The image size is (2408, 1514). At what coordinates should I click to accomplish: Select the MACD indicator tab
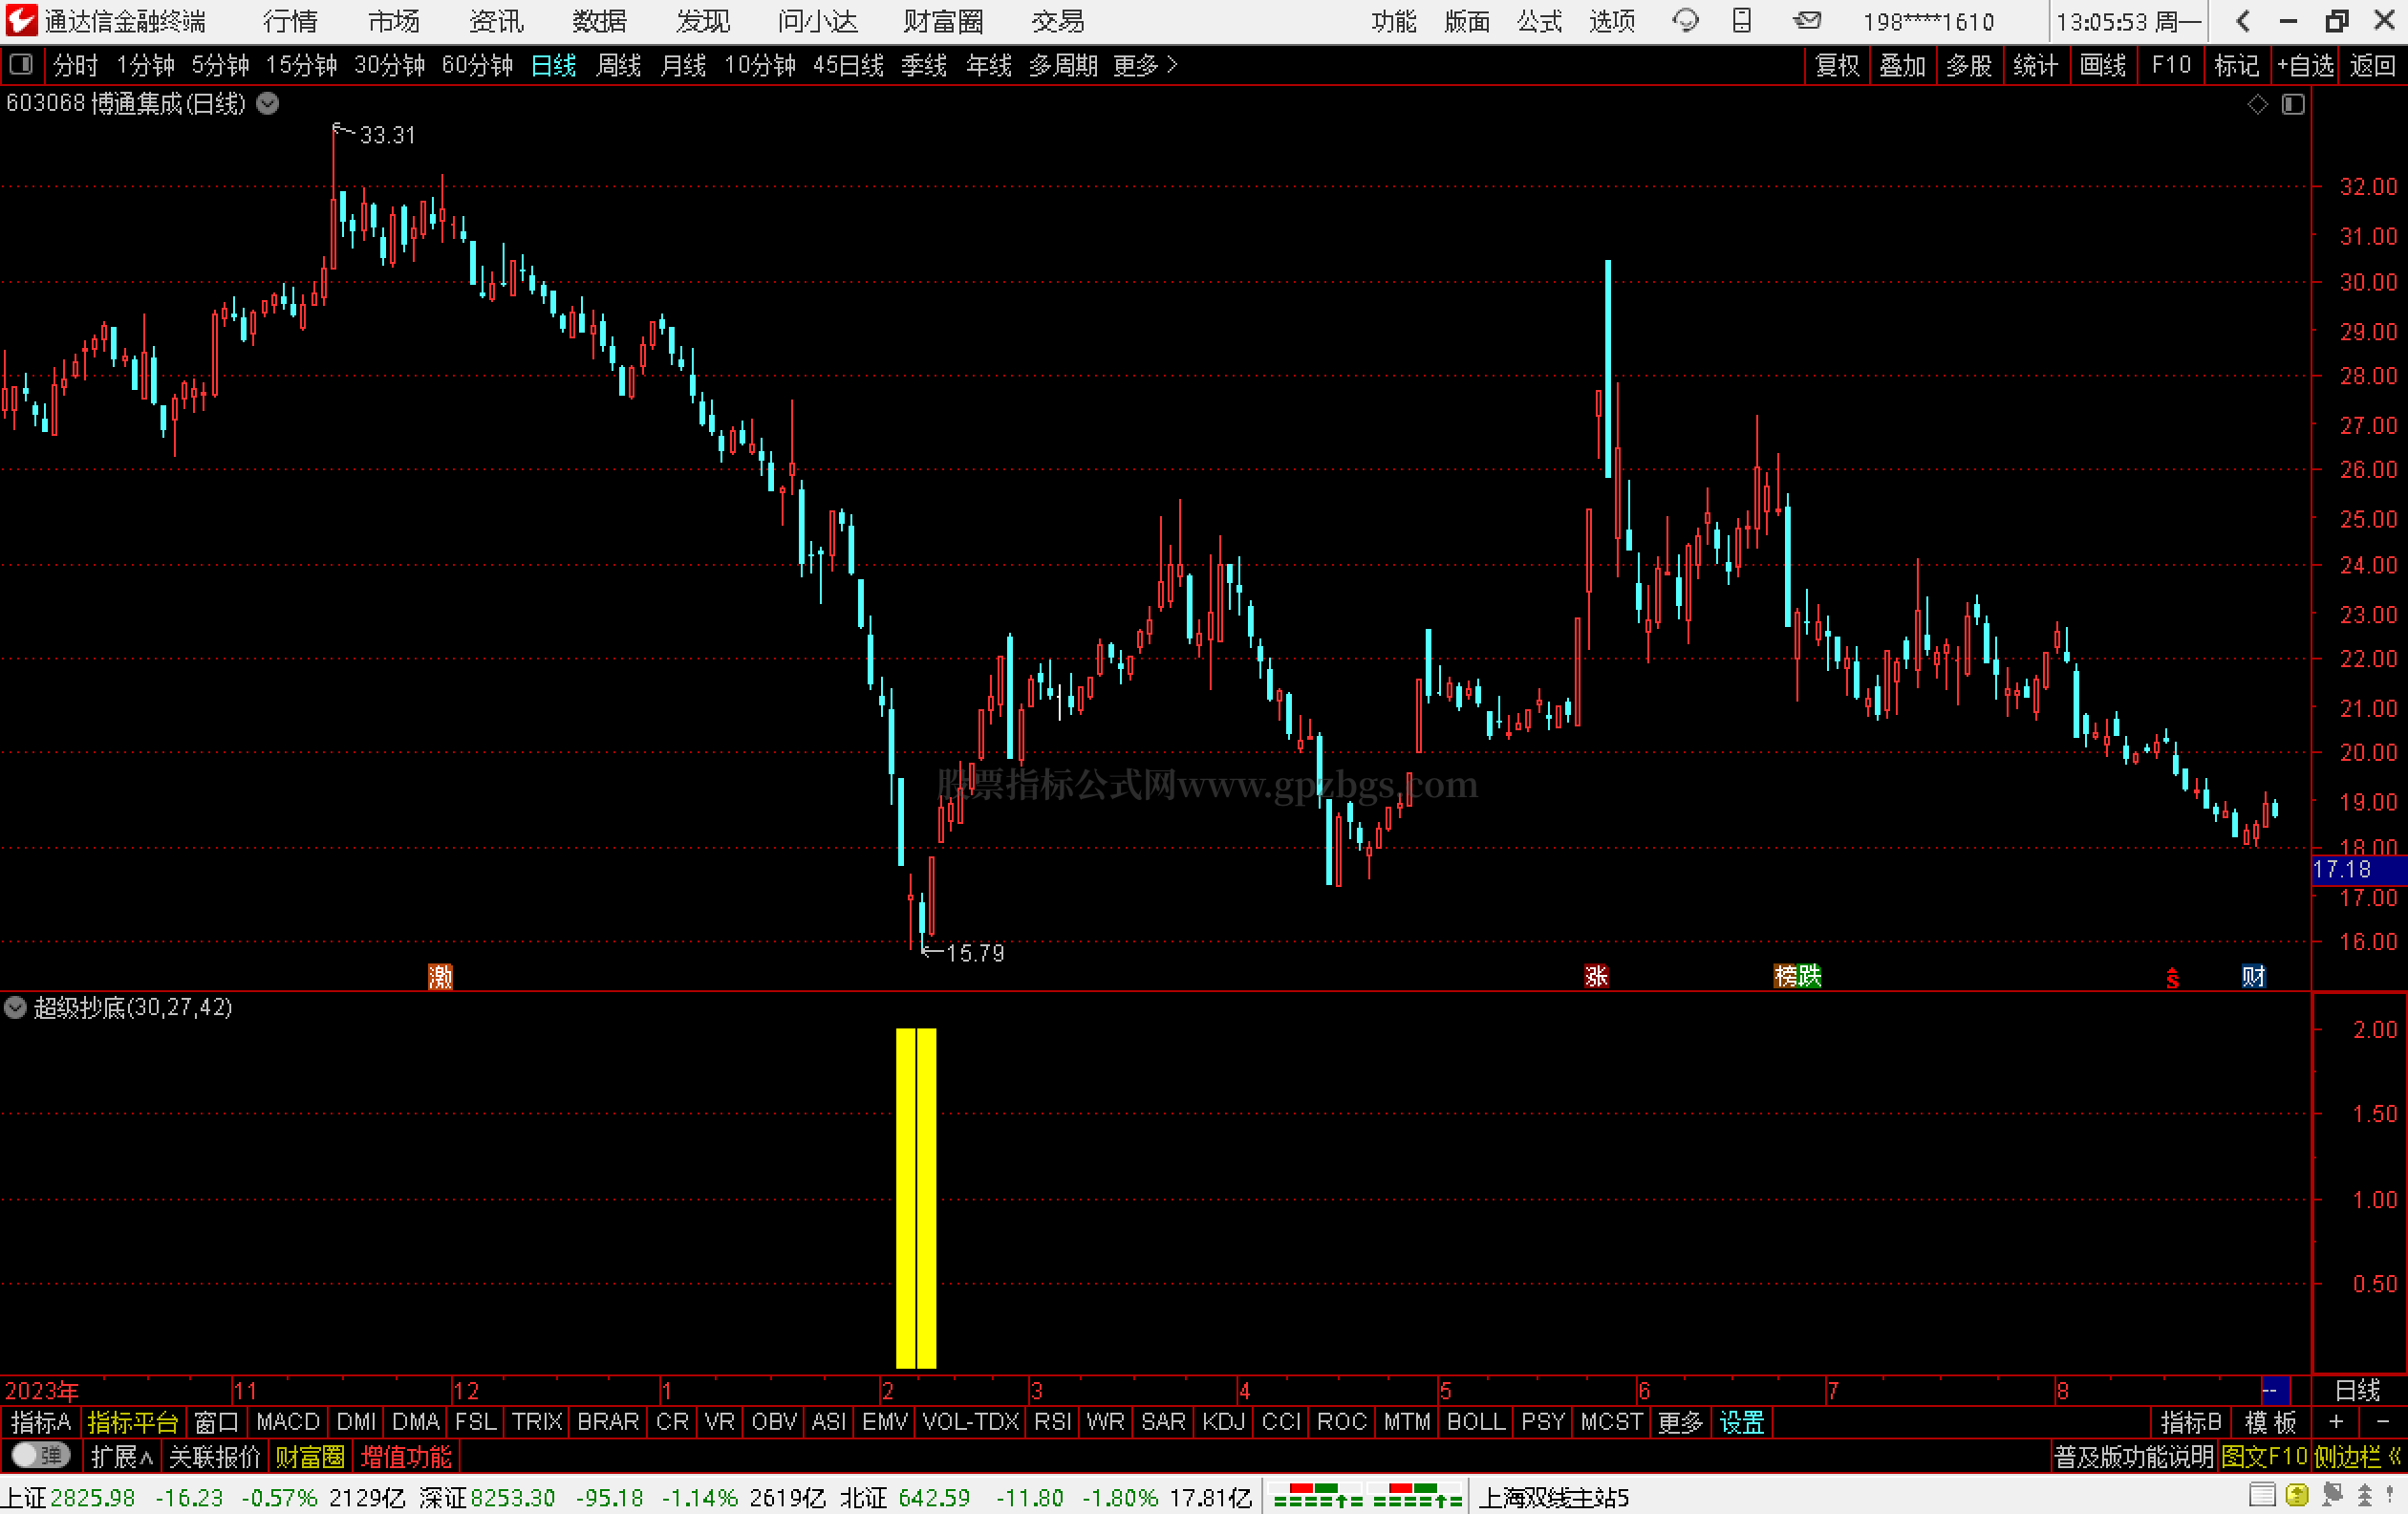pyautogui.click(x=287, y=1421)
